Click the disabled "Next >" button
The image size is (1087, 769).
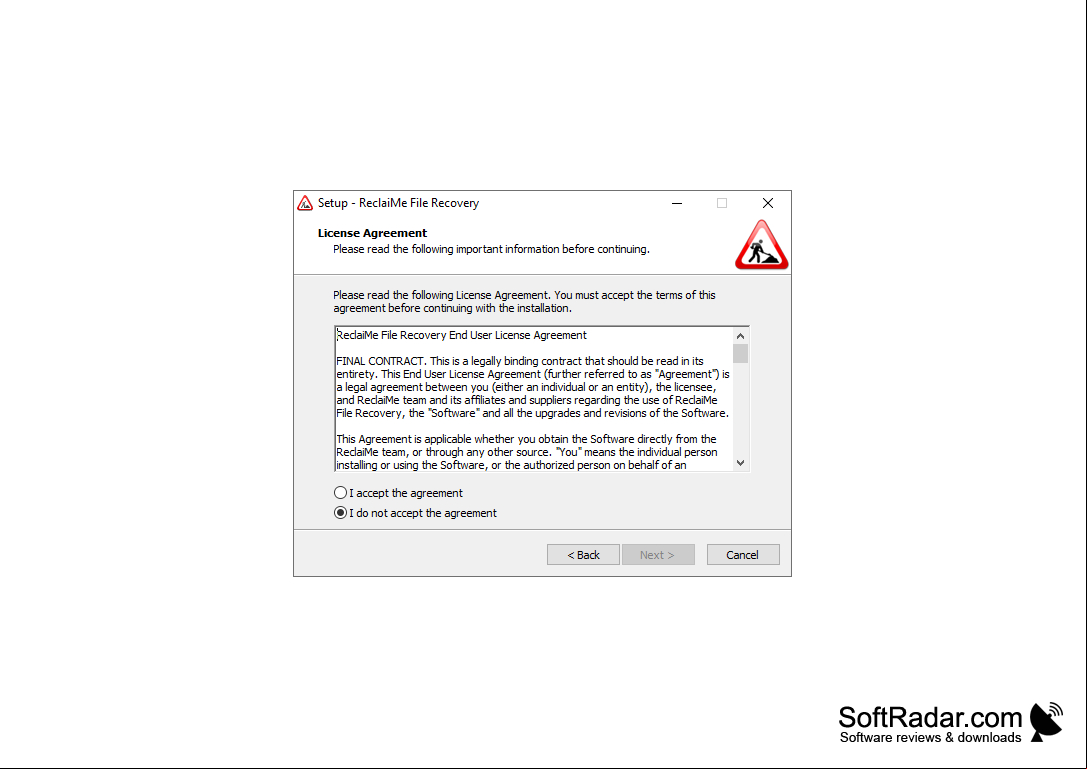tap(658, 555)
